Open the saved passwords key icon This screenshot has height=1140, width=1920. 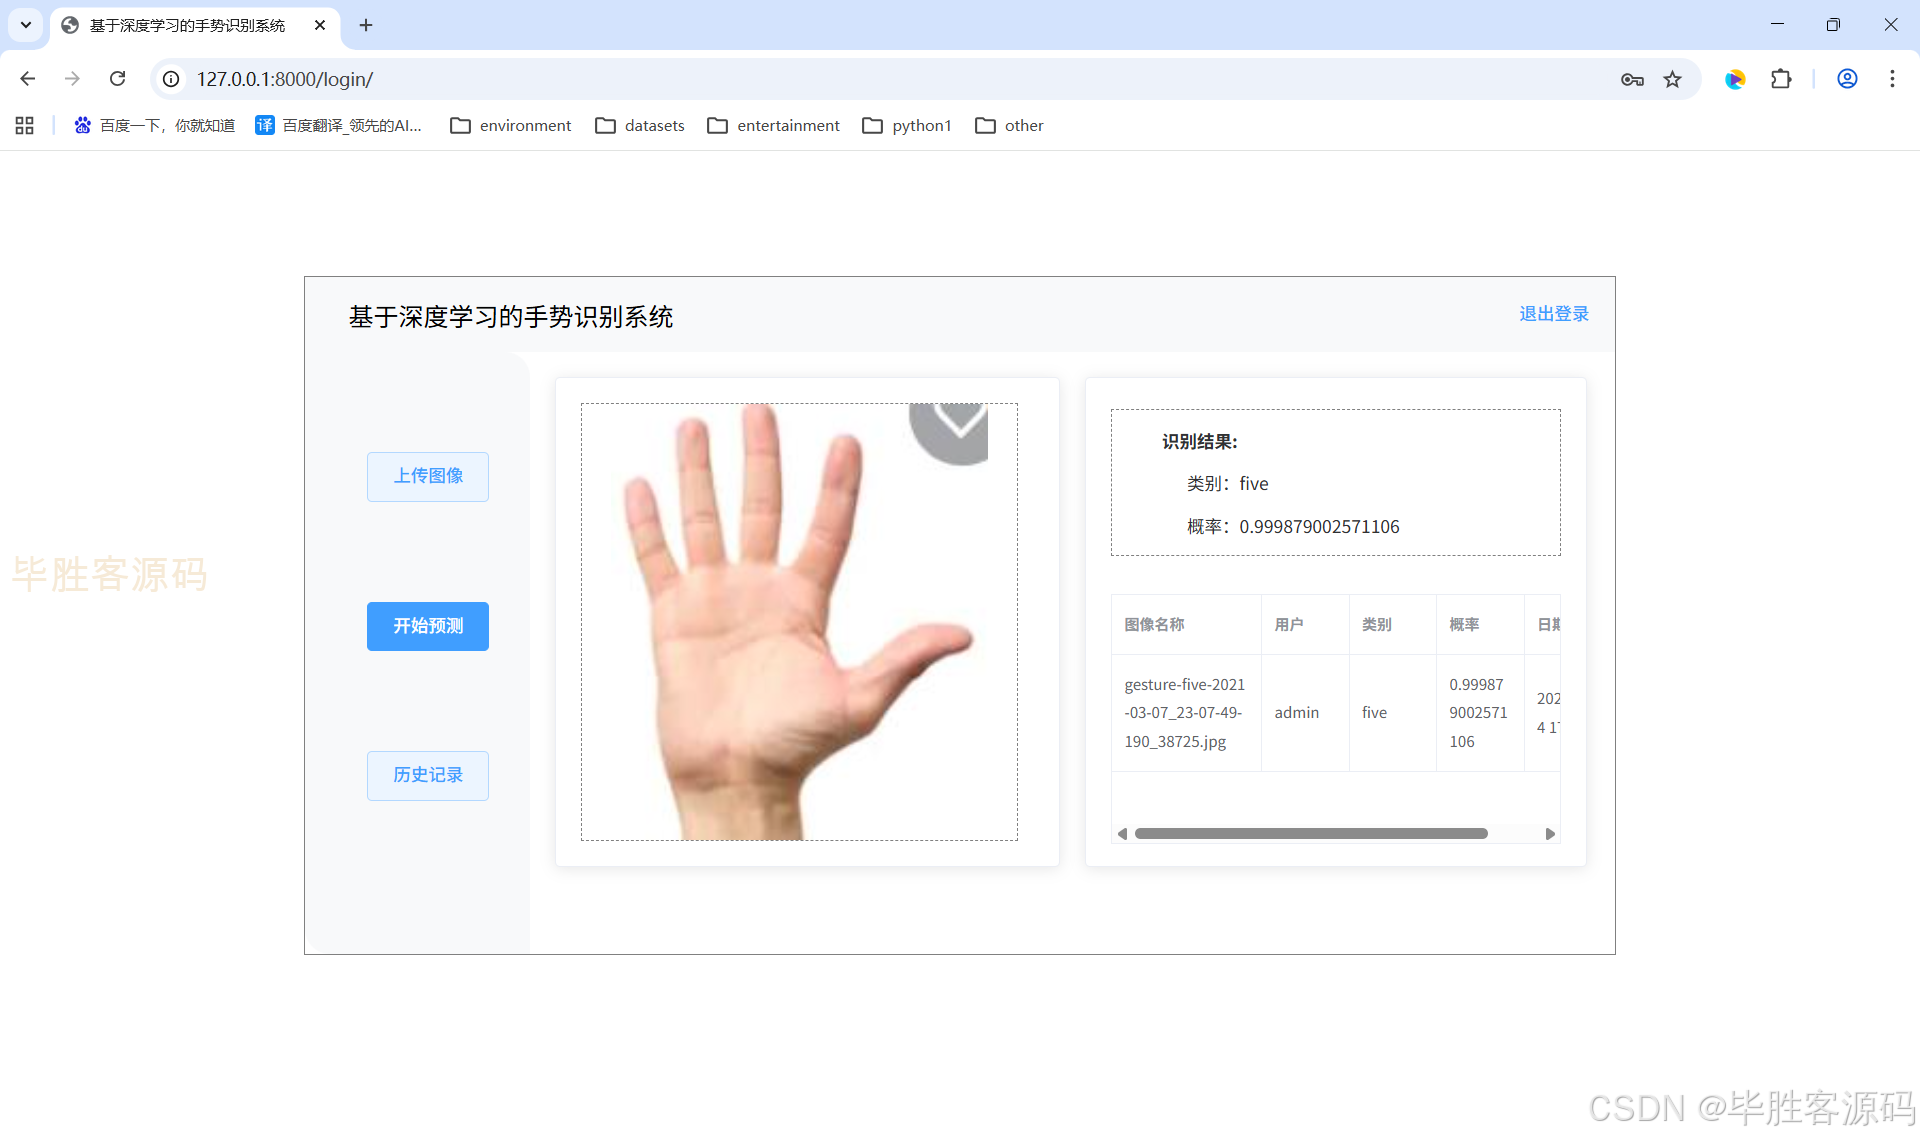coord(1632,79)
